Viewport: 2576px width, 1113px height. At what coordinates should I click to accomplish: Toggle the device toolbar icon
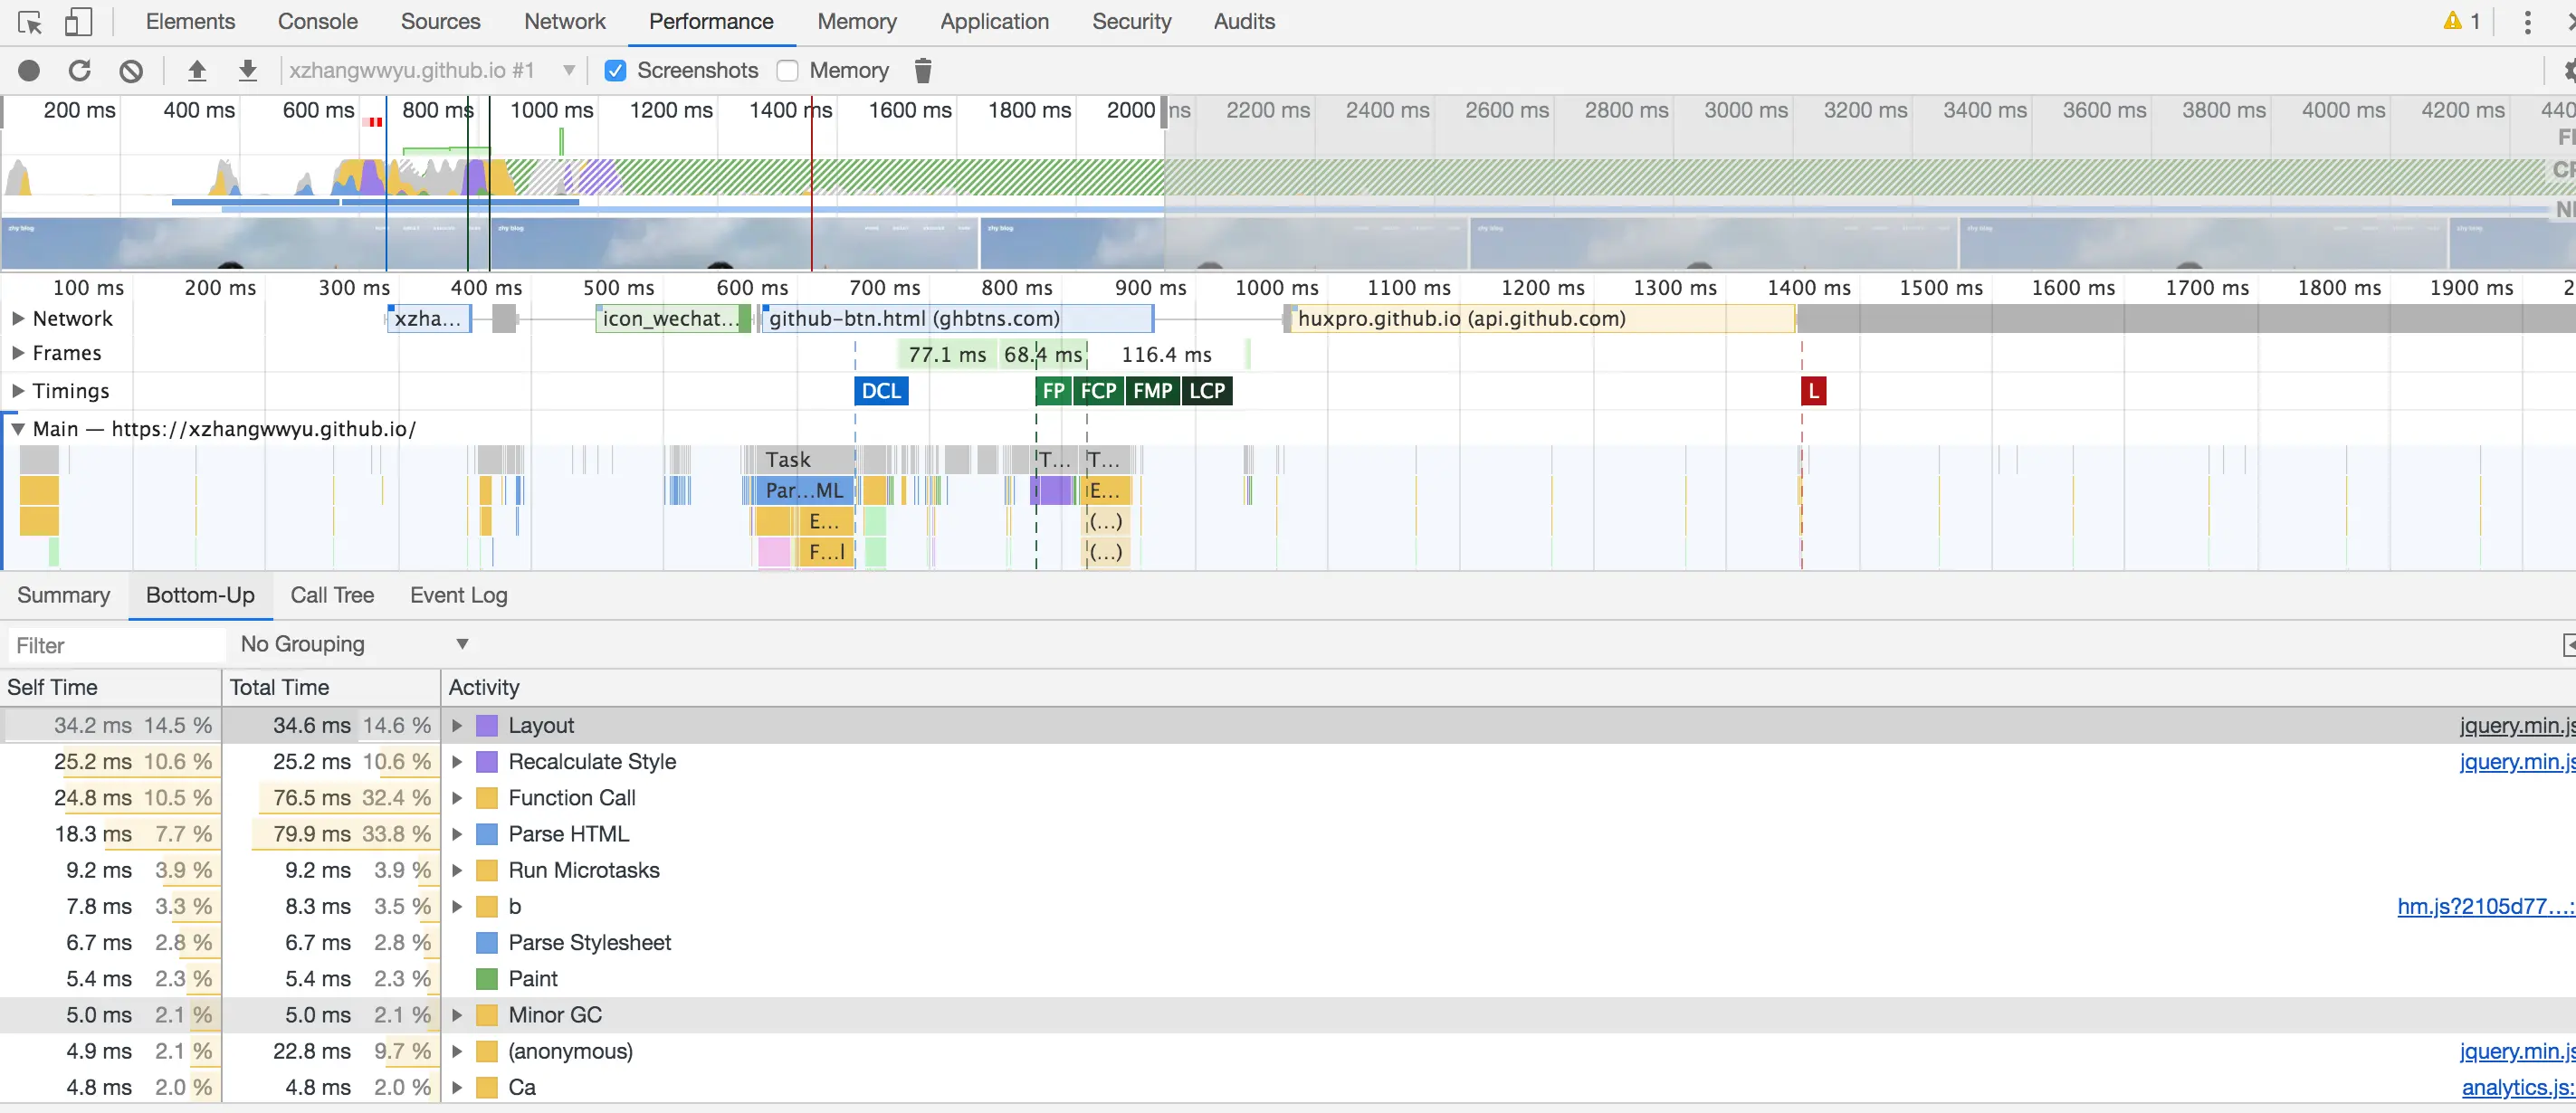pos(78,22)
